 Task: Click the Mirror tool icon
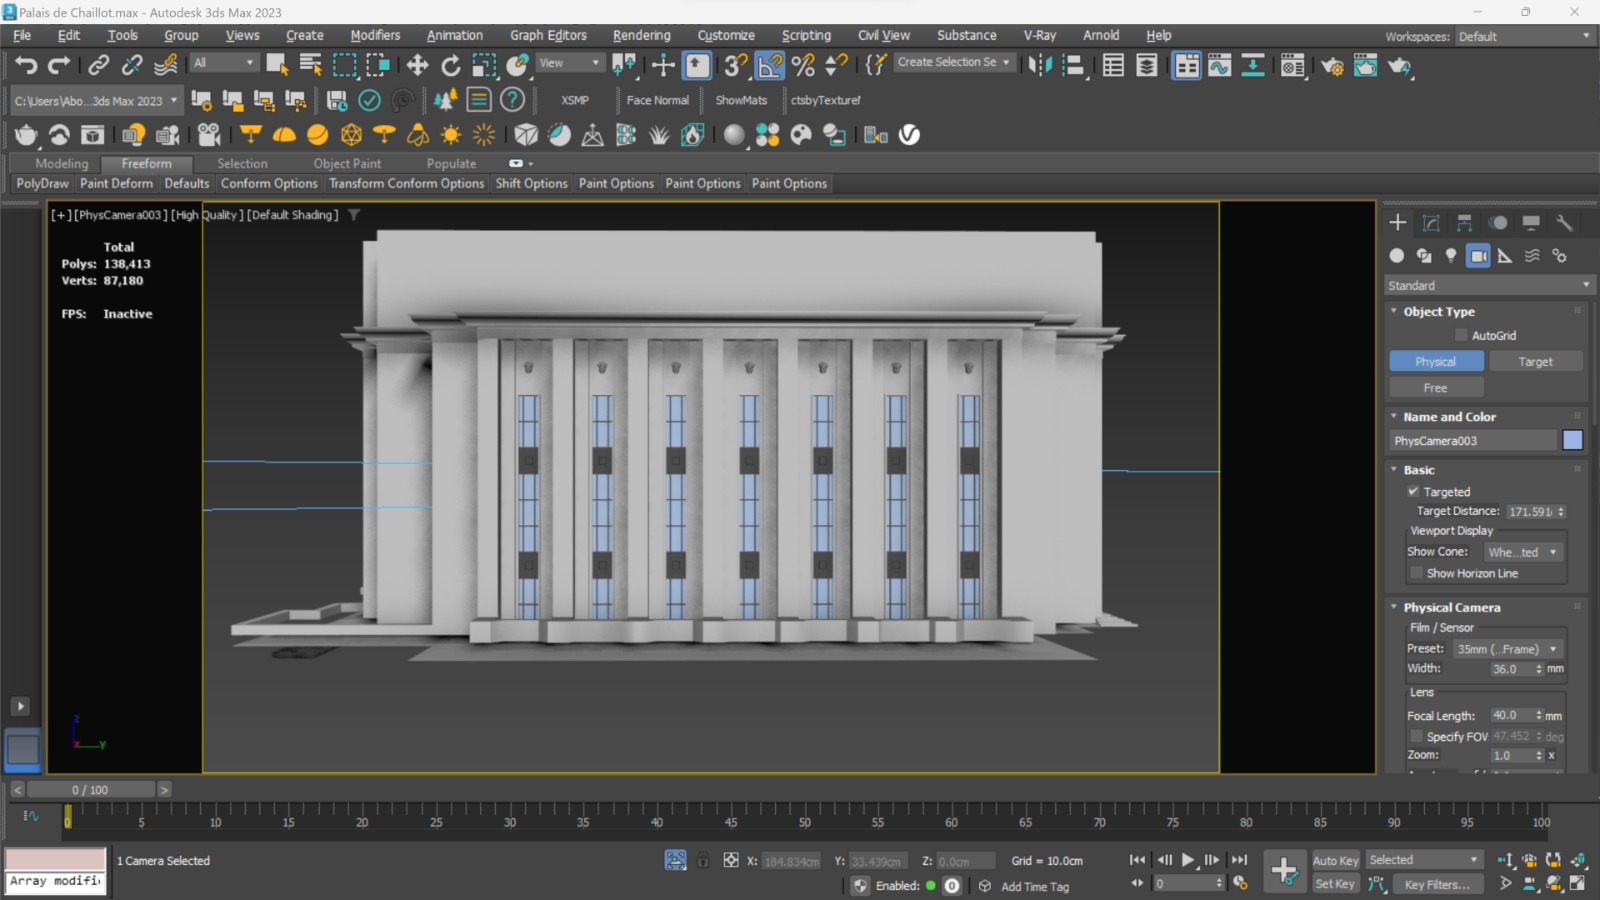(1040, 66)
